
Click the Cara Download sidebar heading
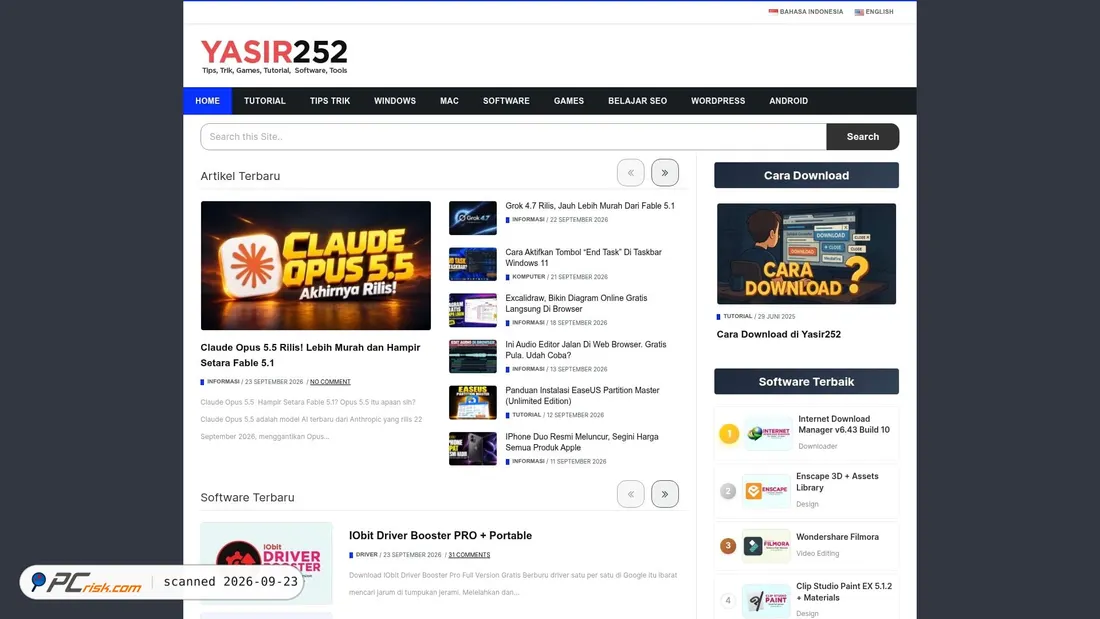point(806,175)
